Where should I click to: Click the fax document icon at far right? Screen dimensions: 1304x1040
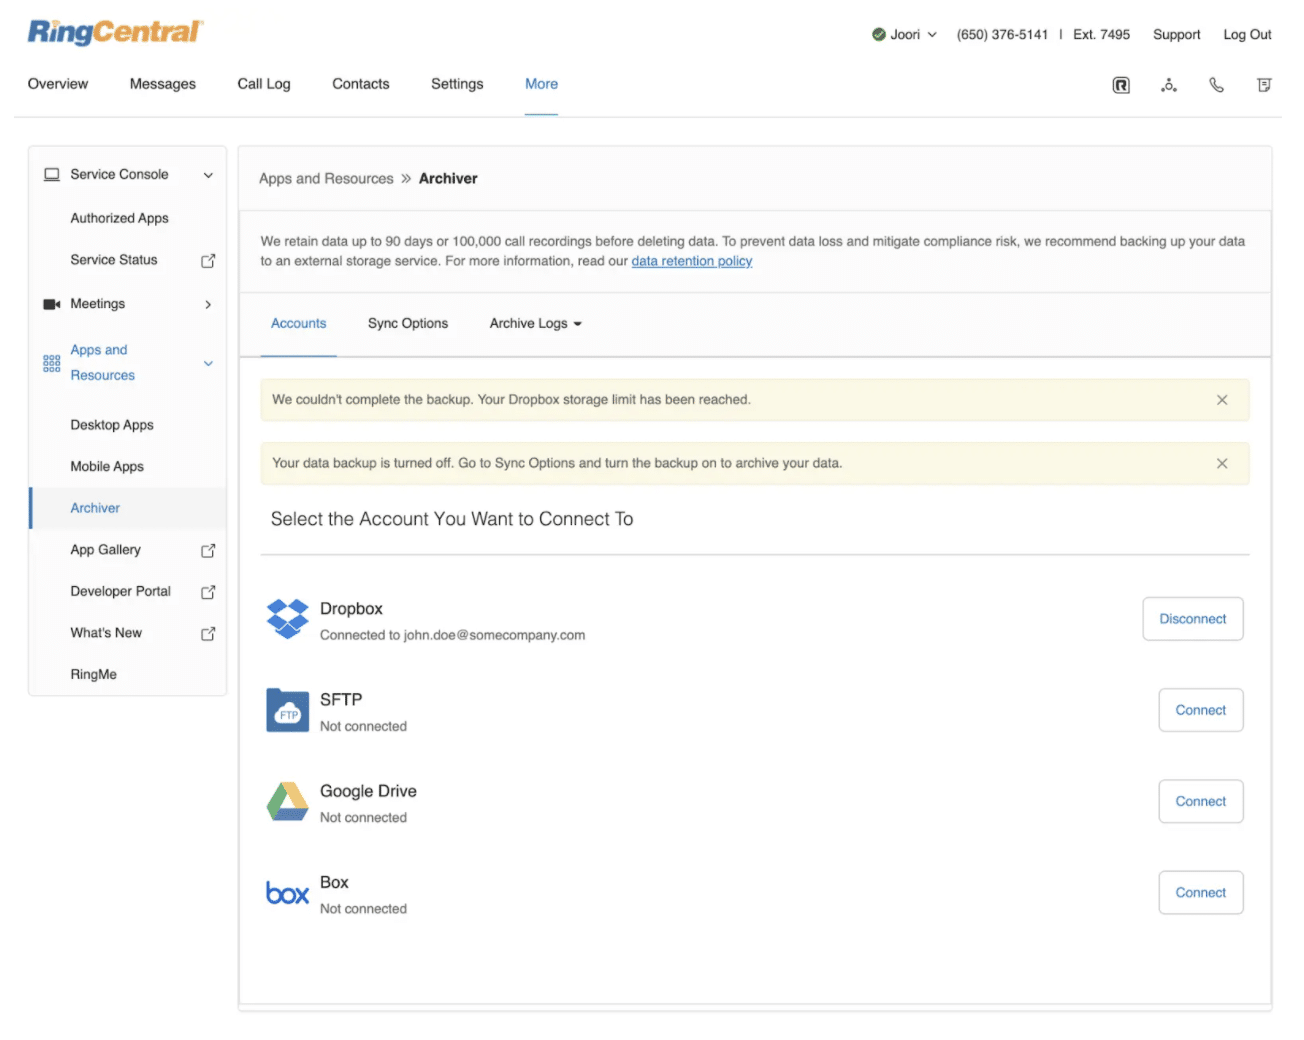(1264, 85)
